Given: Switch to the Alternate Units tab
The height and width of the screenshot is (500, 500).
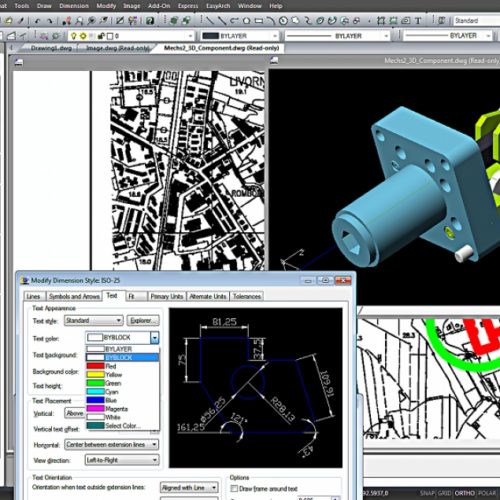Looking at the screenshot, I should (208, 296).
